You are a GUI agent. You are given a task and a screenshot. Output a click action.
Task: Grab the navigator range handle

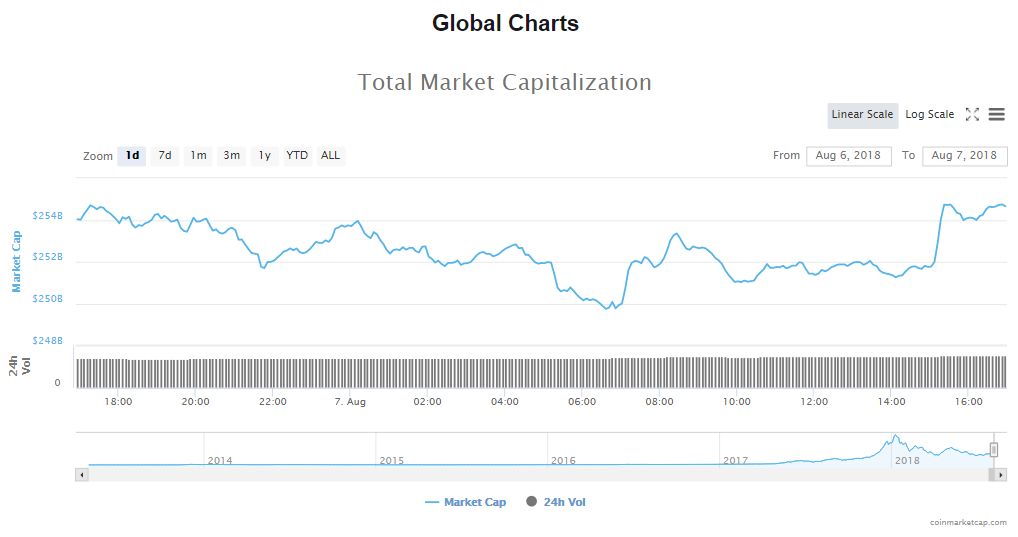[x=994, y=450]
